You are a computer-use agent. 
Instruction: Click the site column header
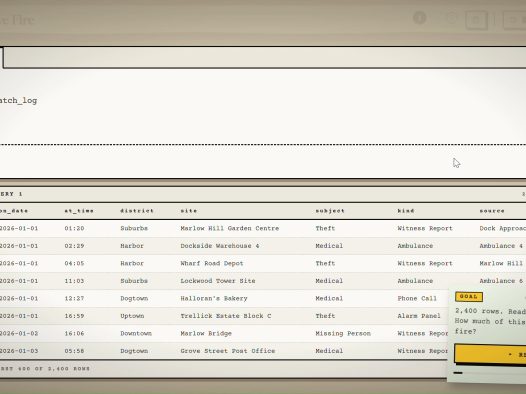[x=189, y=211]
